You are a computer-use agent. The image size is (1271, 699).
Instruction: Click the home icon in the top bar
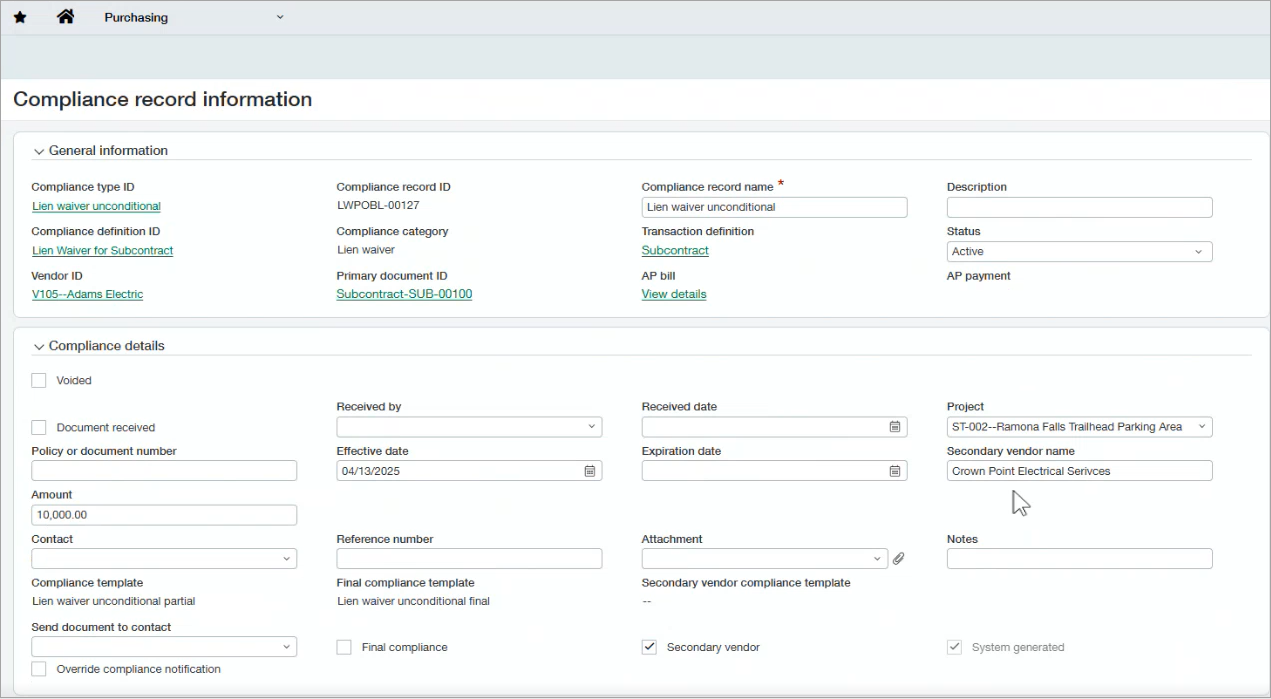pos(65,16)
